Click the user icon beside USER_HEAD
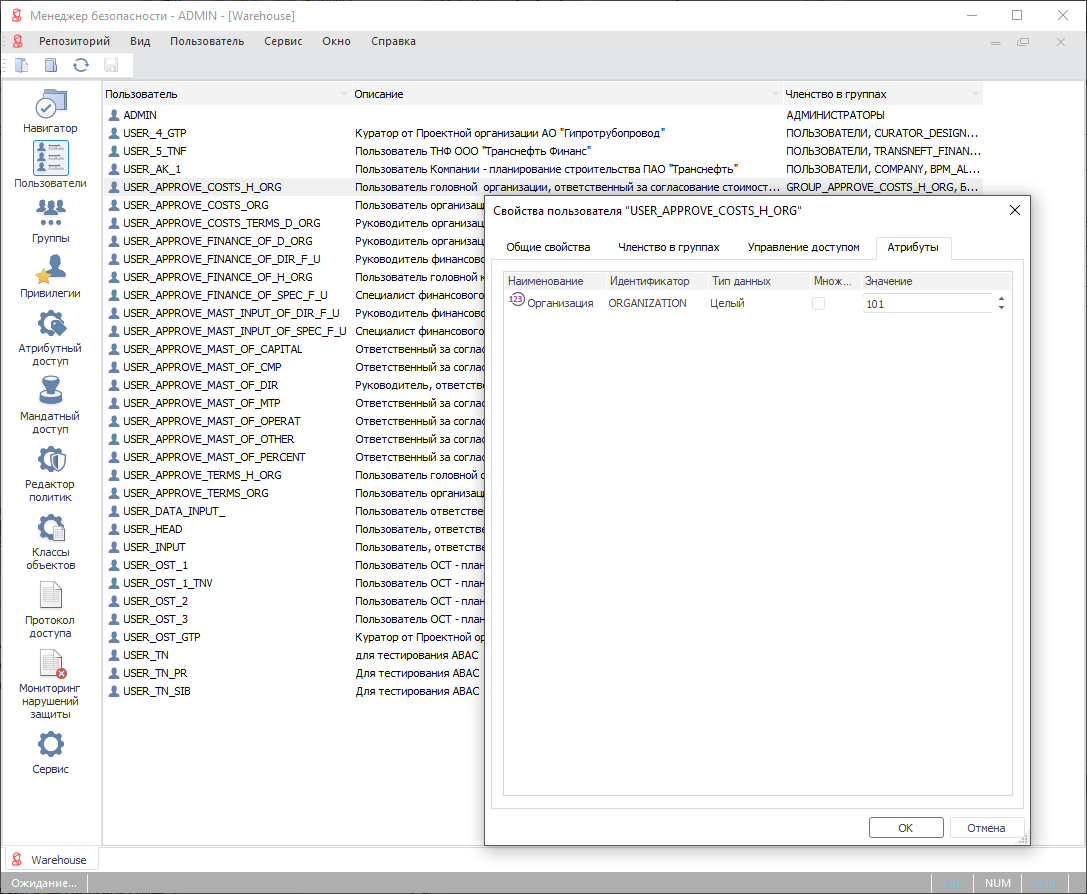This screenshot has width=1087, height=894. pos(114,529)
